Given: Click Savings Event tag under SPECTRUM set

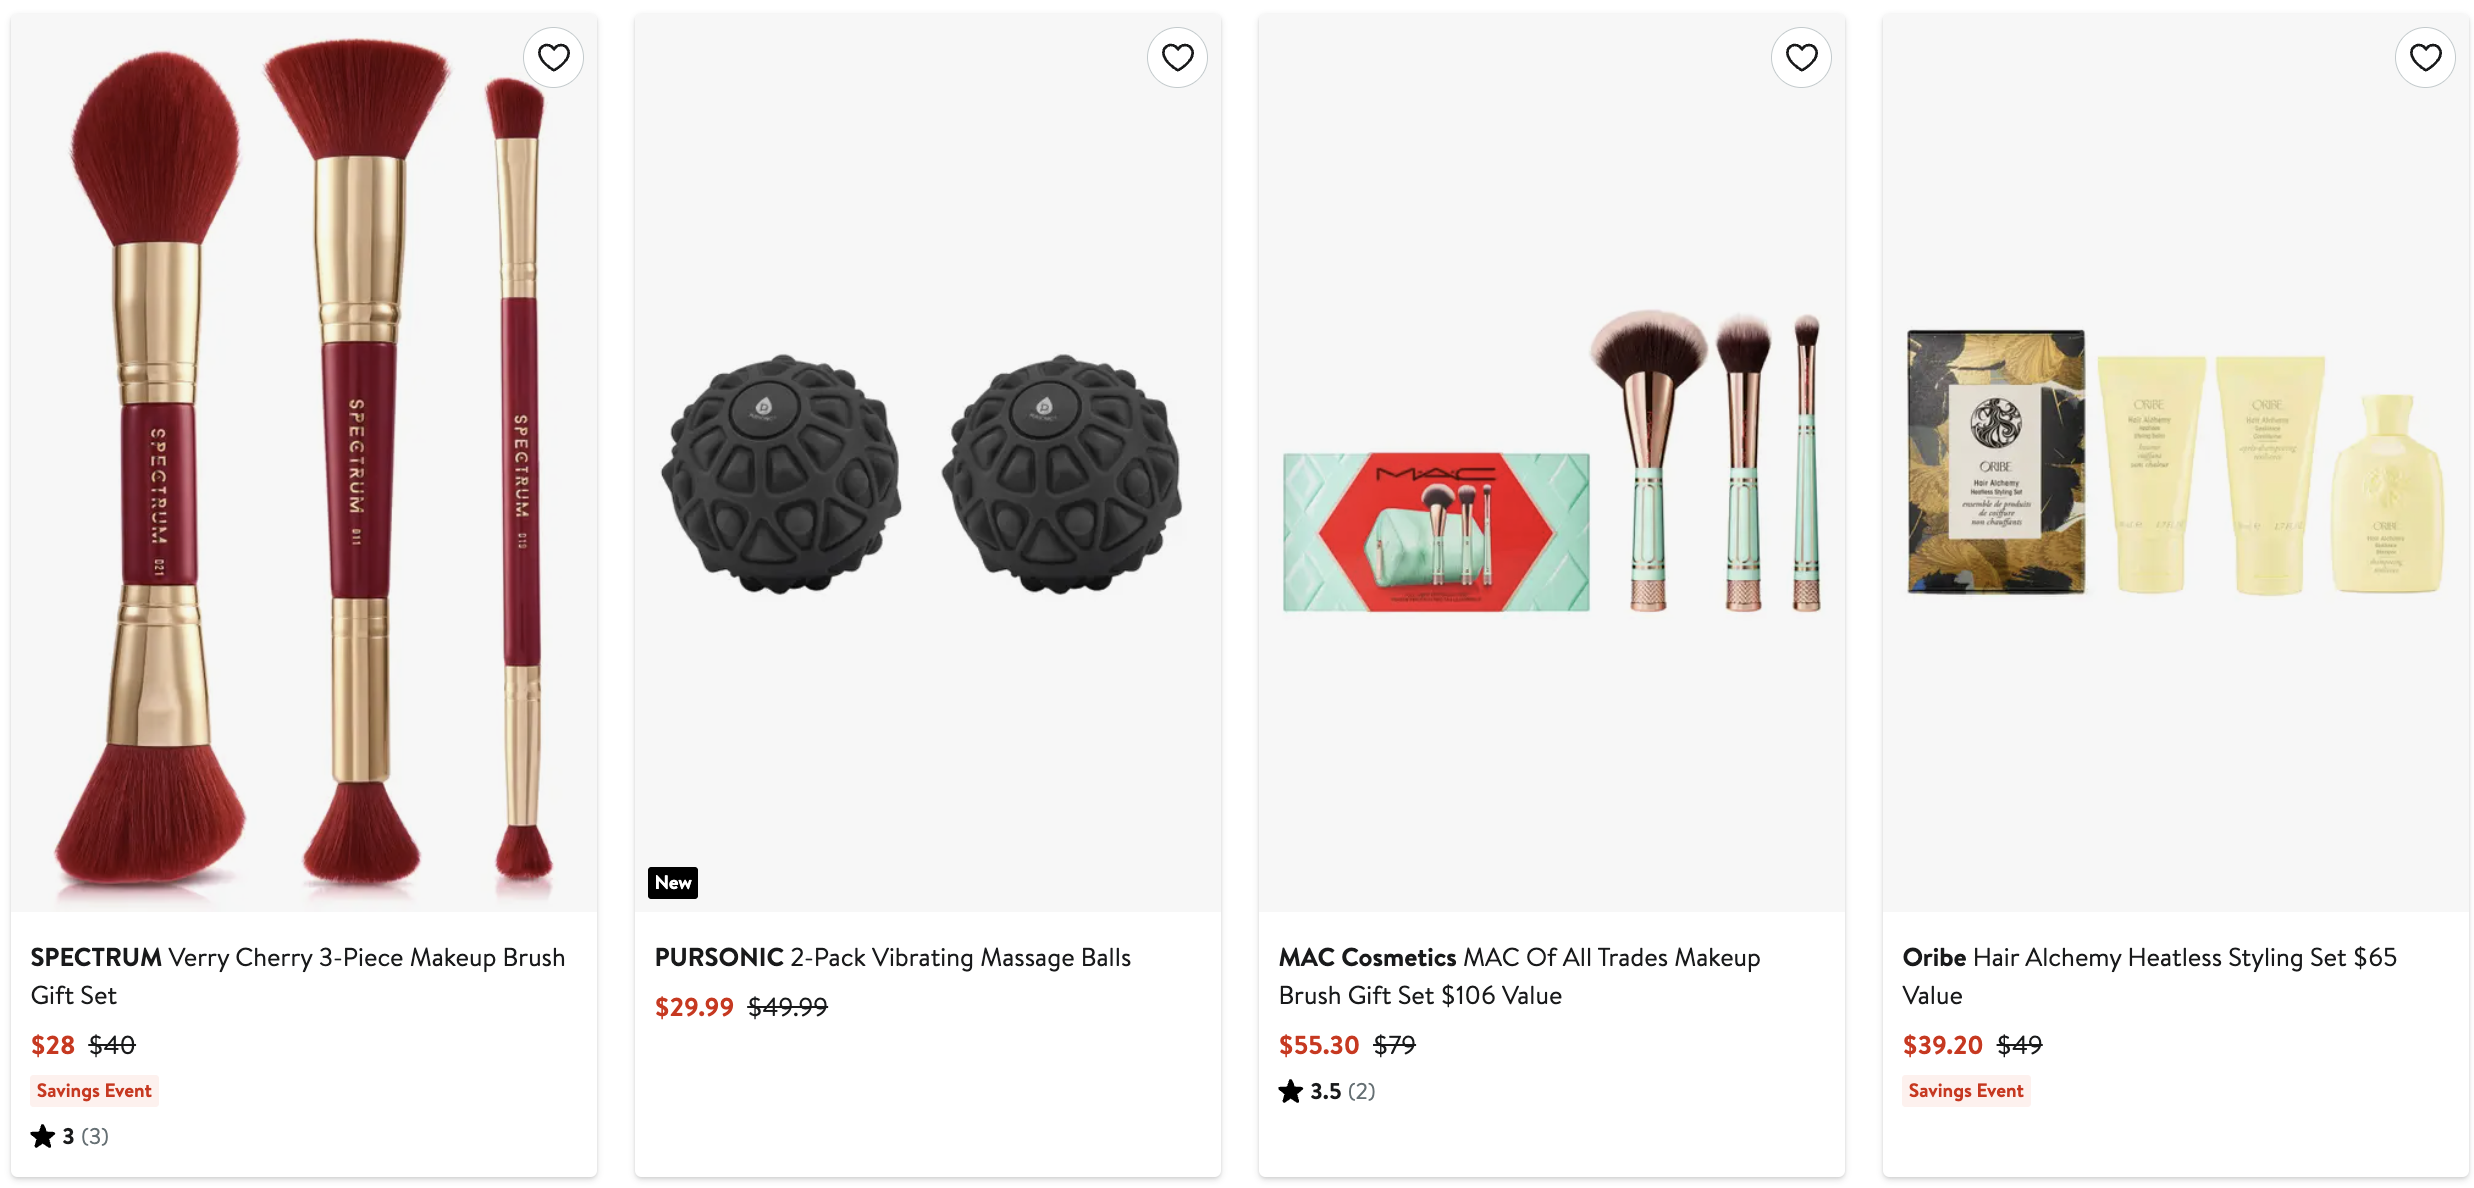Looking at the screenshot, I should 94,1091.
